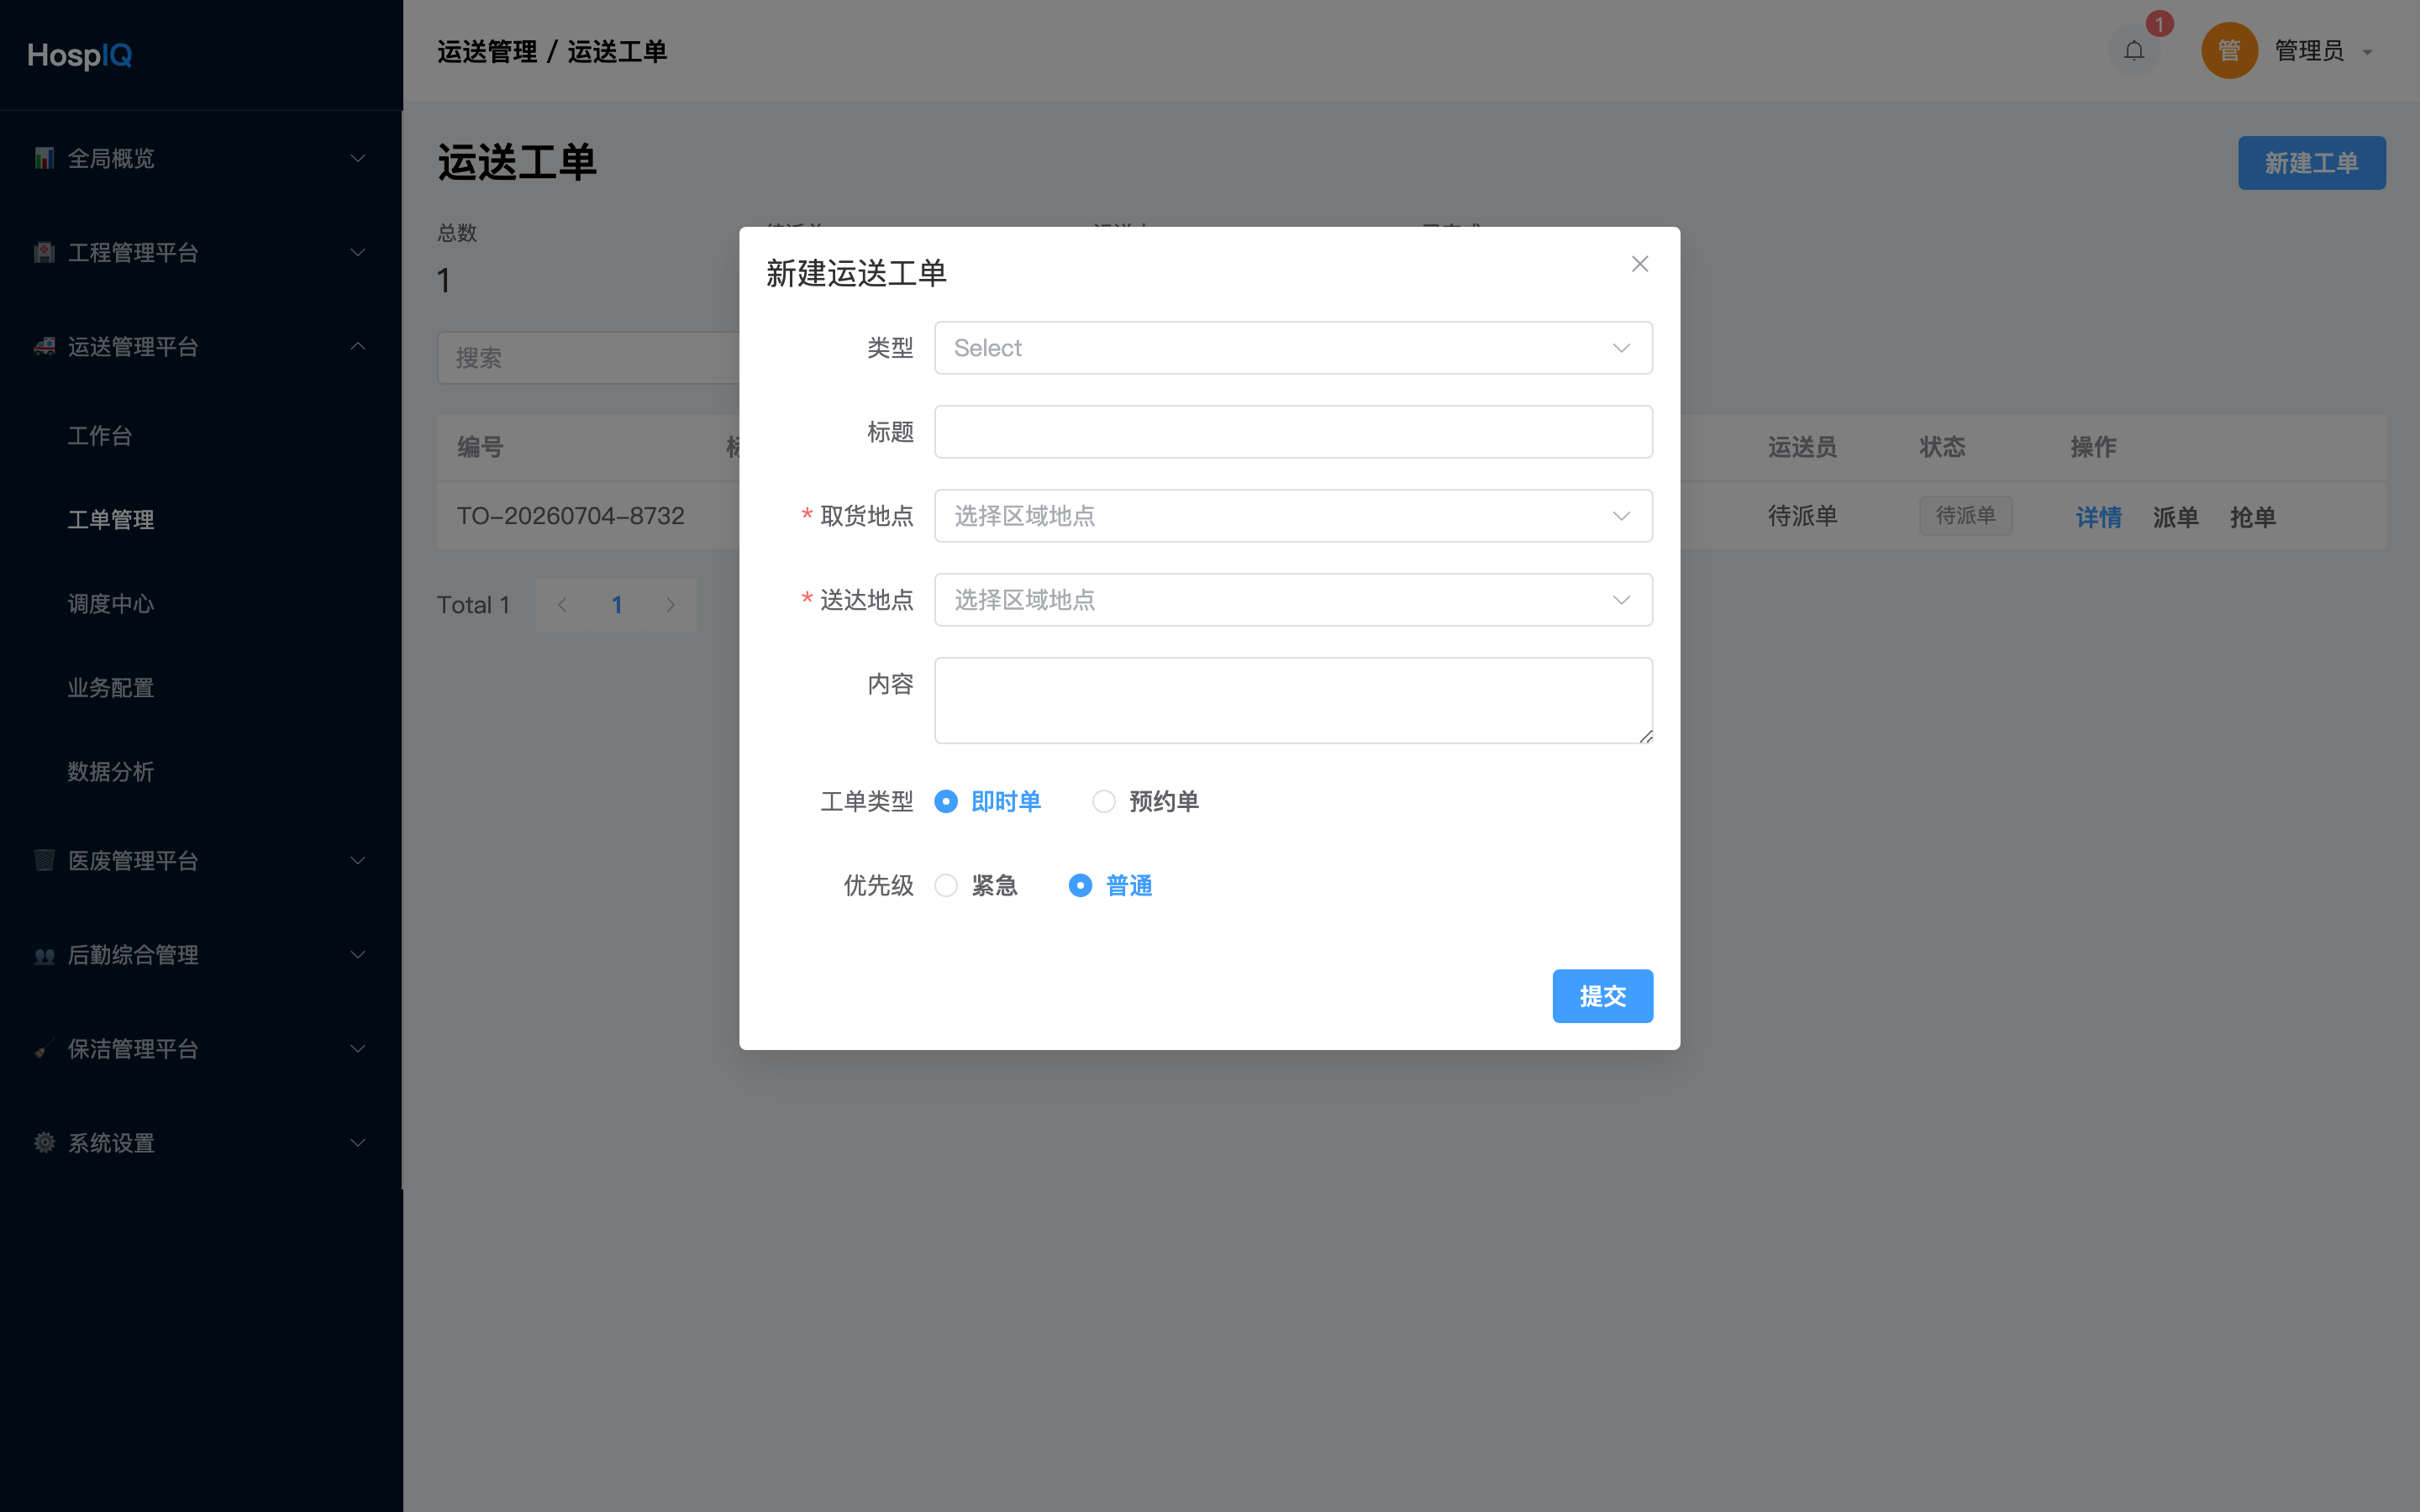Choose 紧急 priority radio
This screenshot has height=1512, width=2420.
click(x=976, y=885)
